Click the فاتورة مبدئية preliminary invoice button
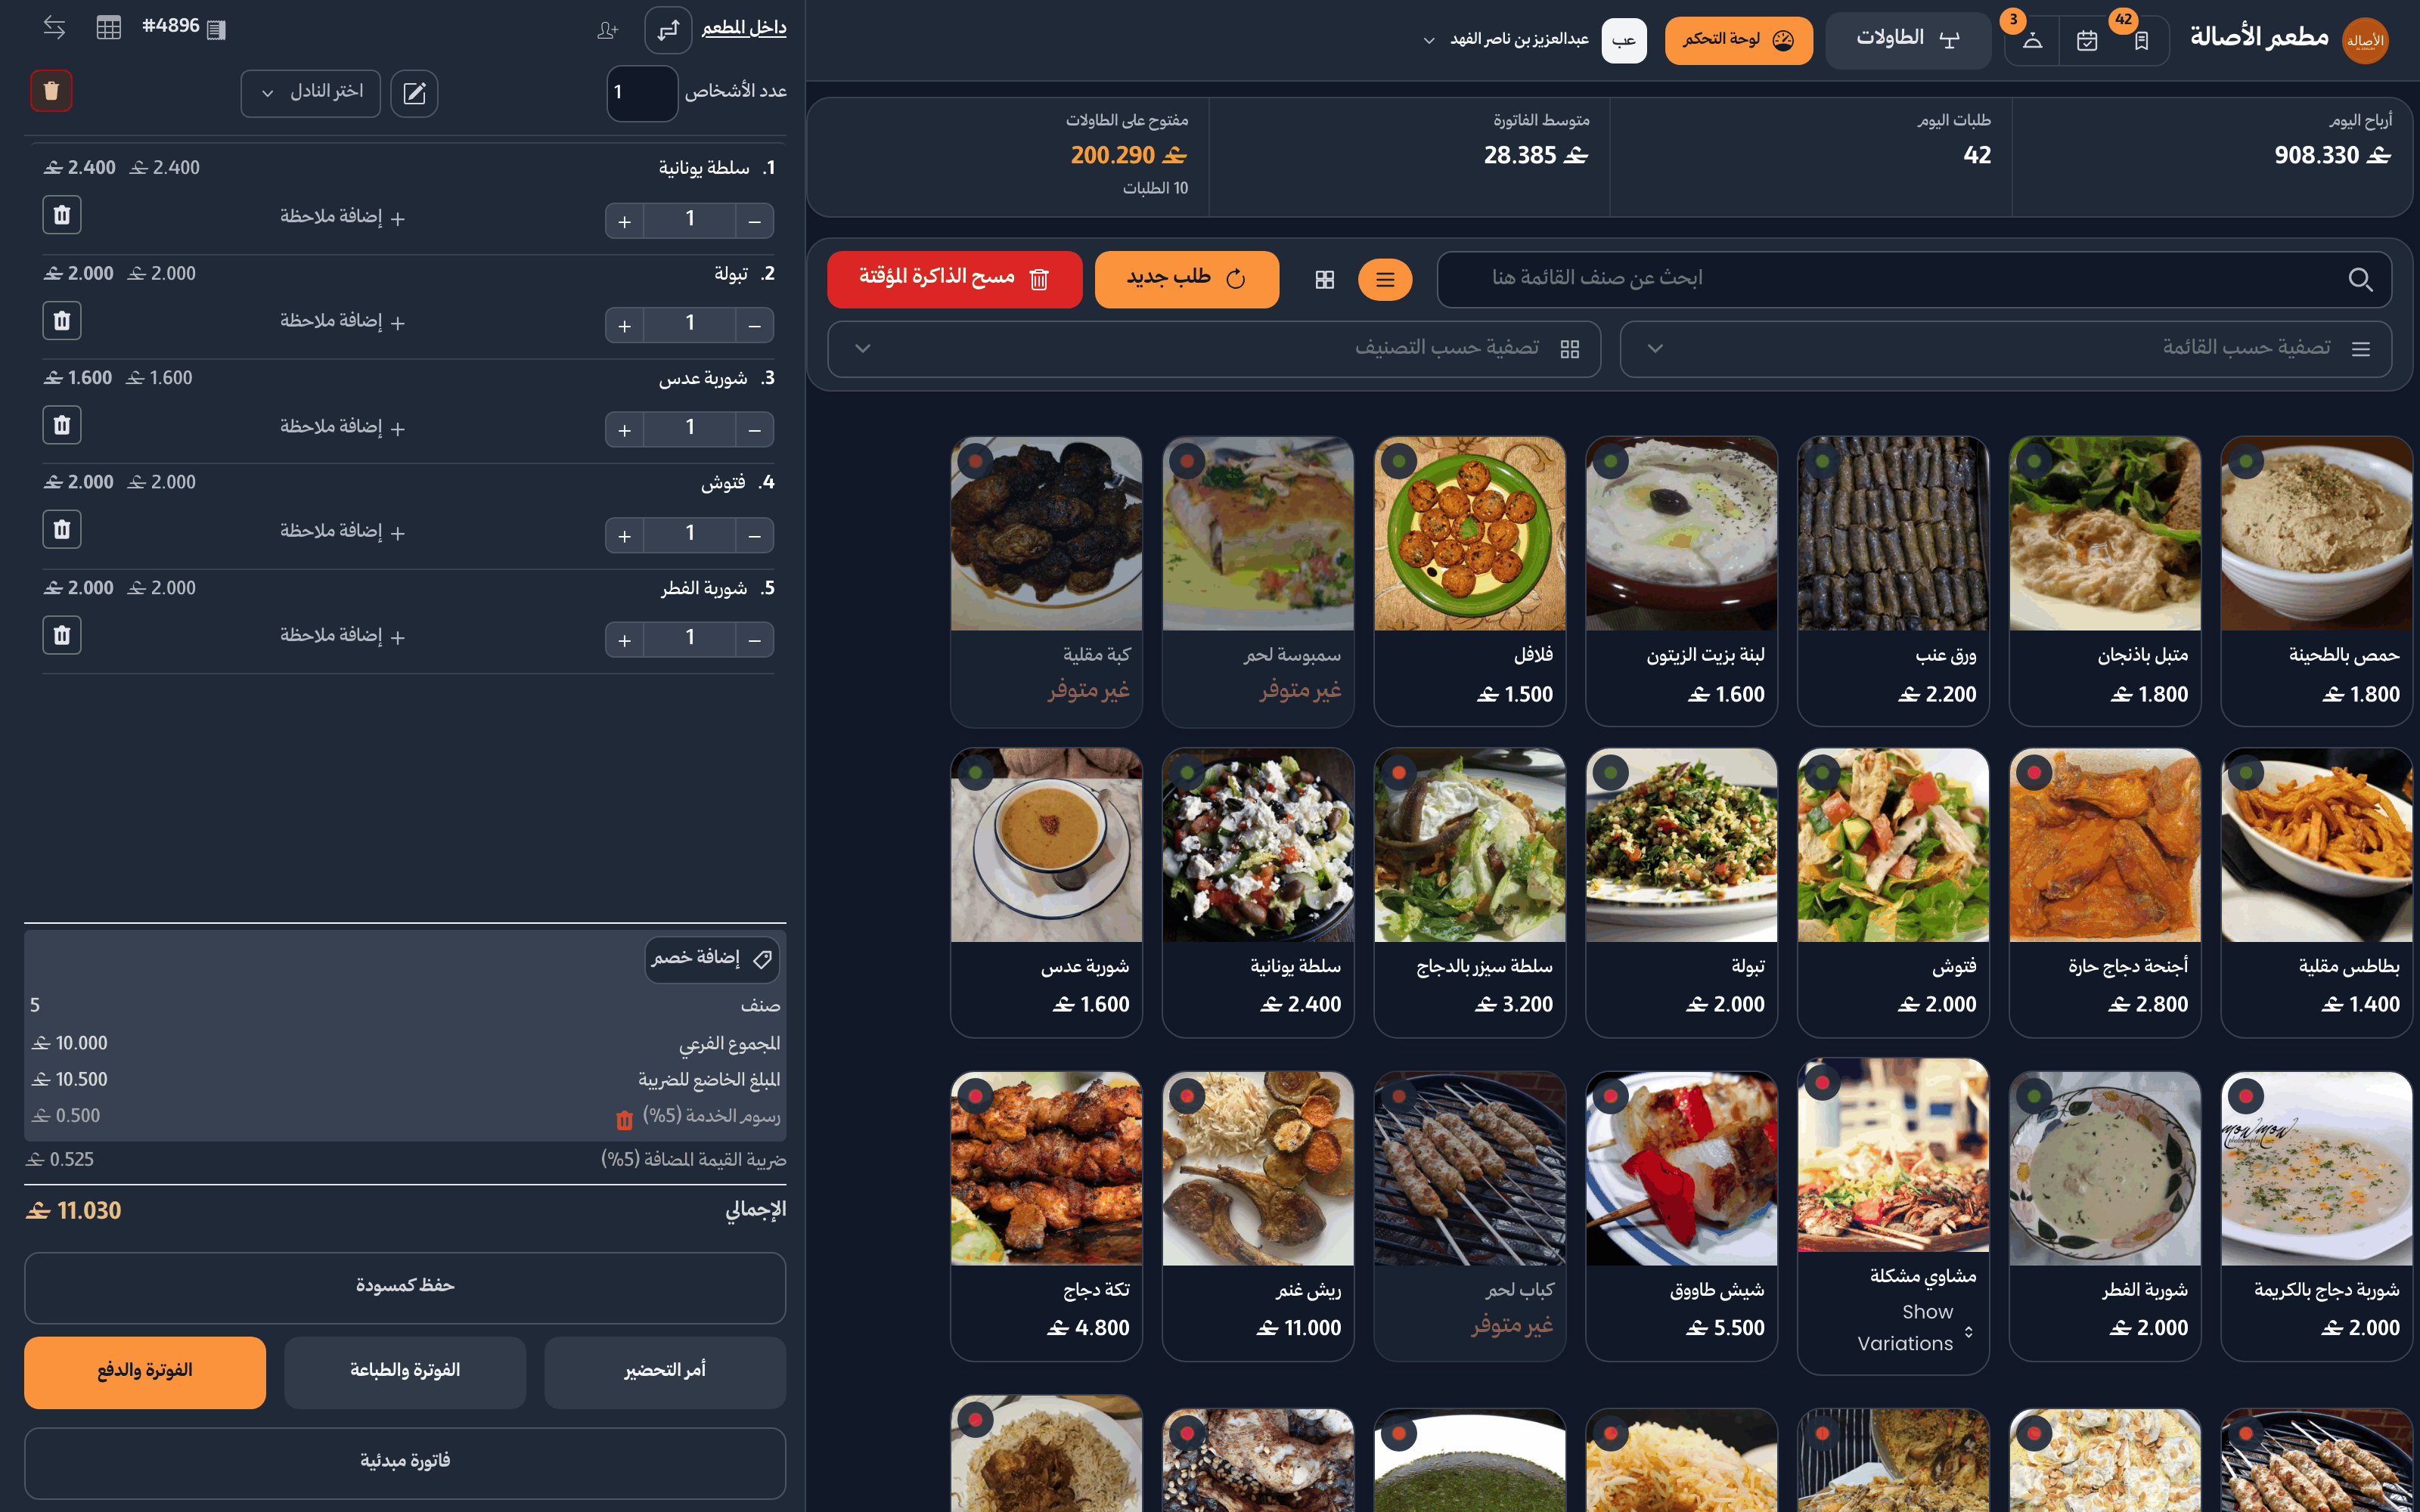 (405, 1462)
